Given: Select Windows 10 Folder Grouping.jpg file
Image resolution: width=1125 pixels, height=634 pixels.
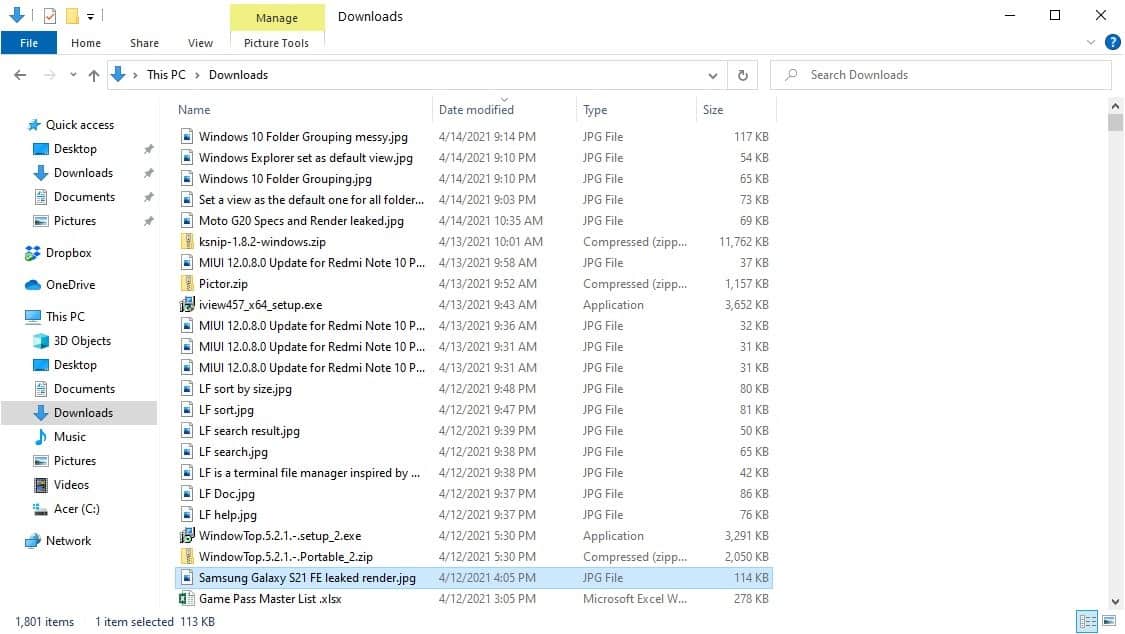Looking at the screenshot, I should pos(285,179).
